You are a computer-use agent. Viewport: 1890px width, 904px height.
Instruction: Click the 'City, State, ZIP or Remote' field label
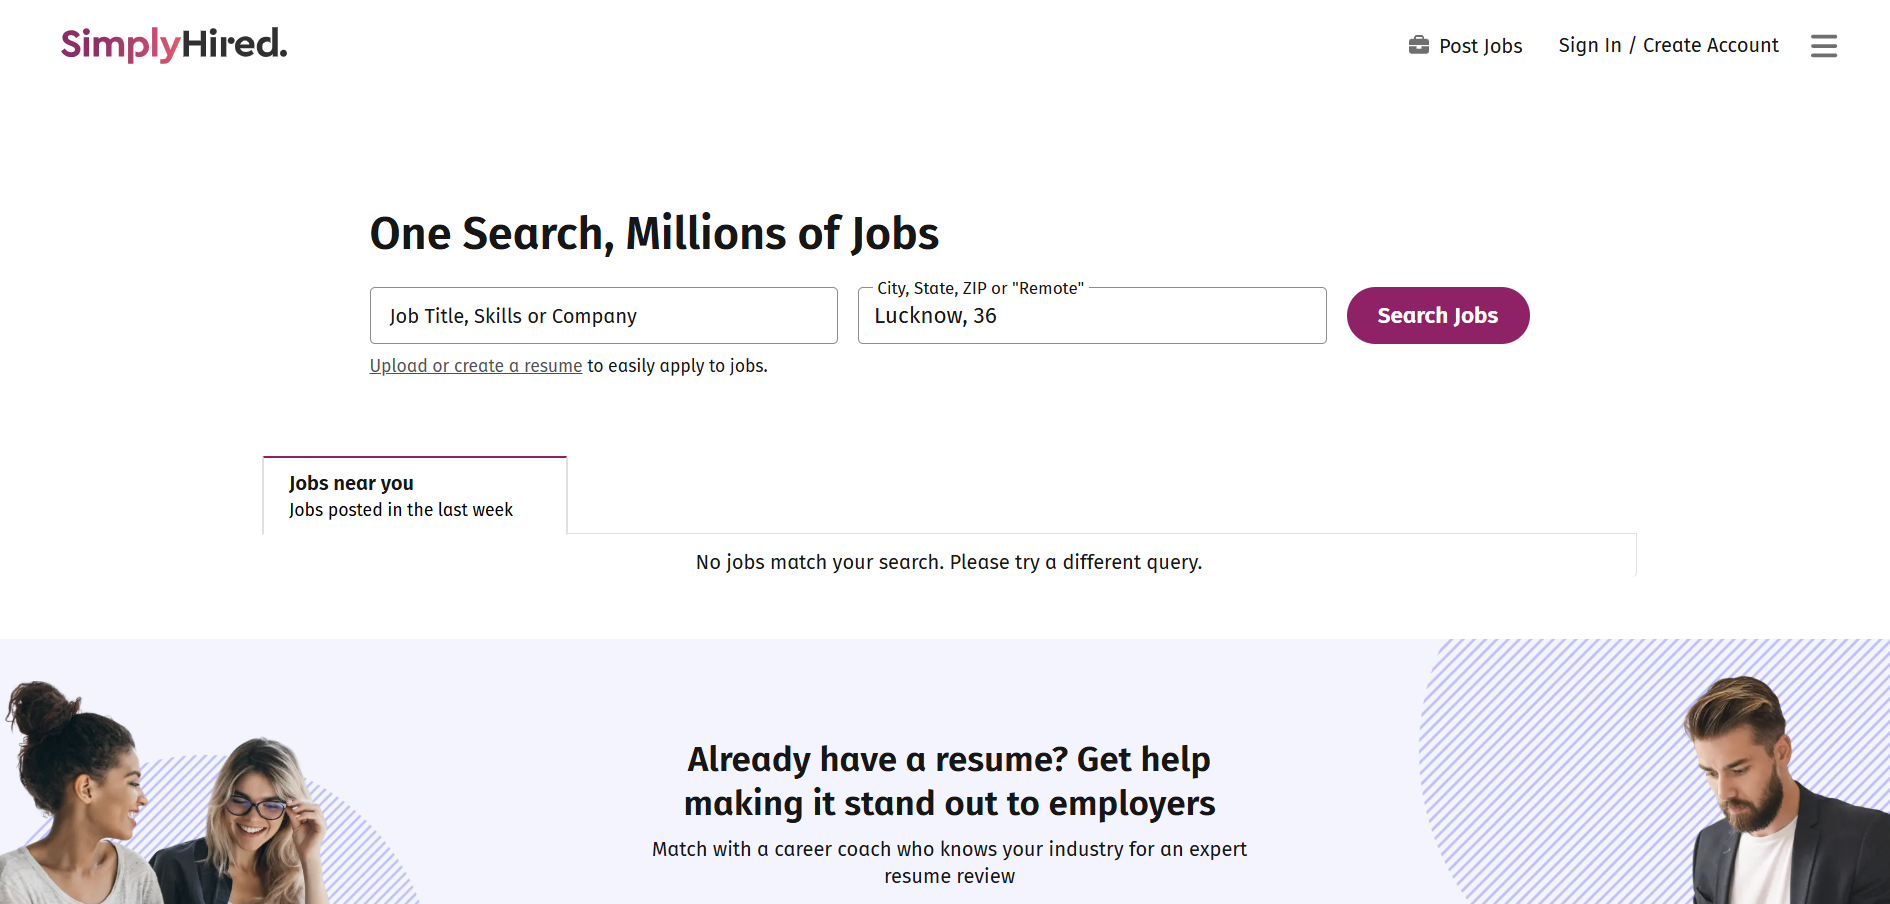click(980, 288)
